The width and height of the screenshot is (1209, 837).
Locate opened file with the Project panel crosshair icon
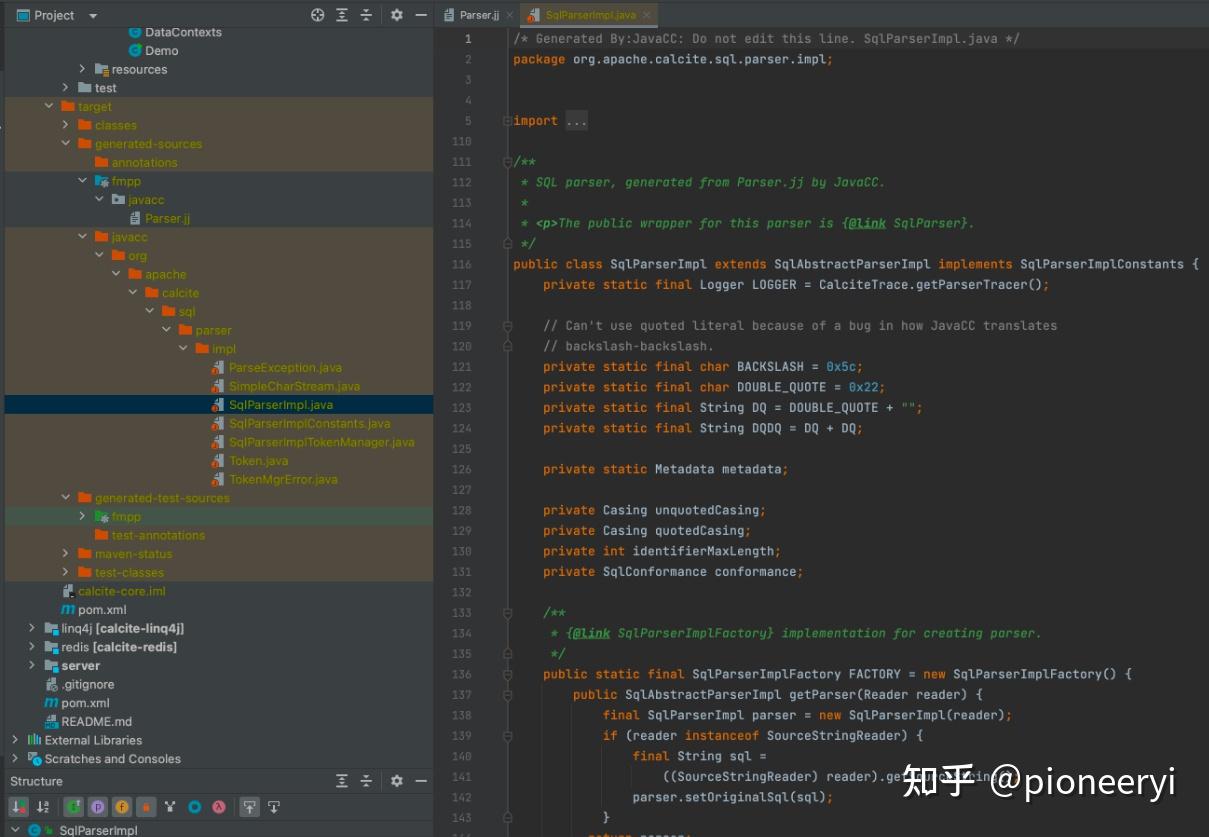click(317, 15)
